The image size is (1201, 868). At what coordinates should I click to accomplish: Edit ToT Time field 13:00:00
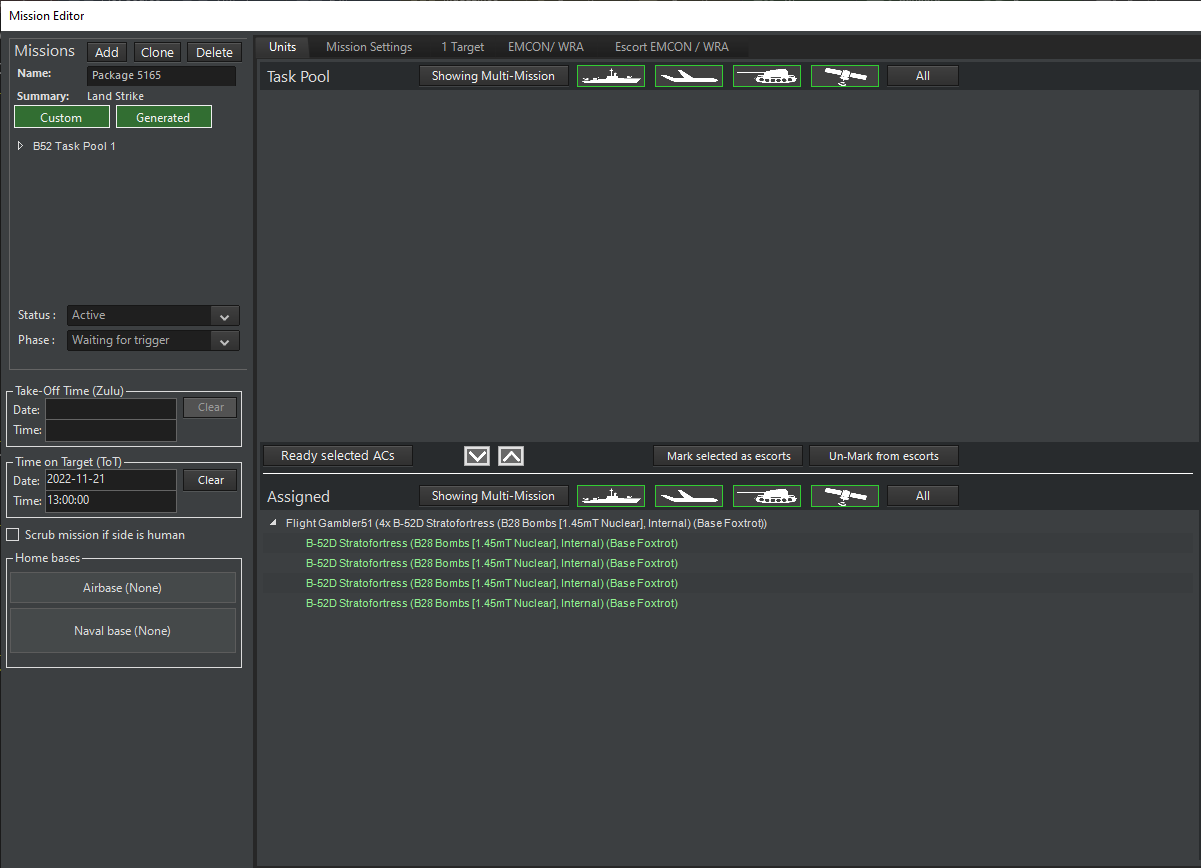111,501
